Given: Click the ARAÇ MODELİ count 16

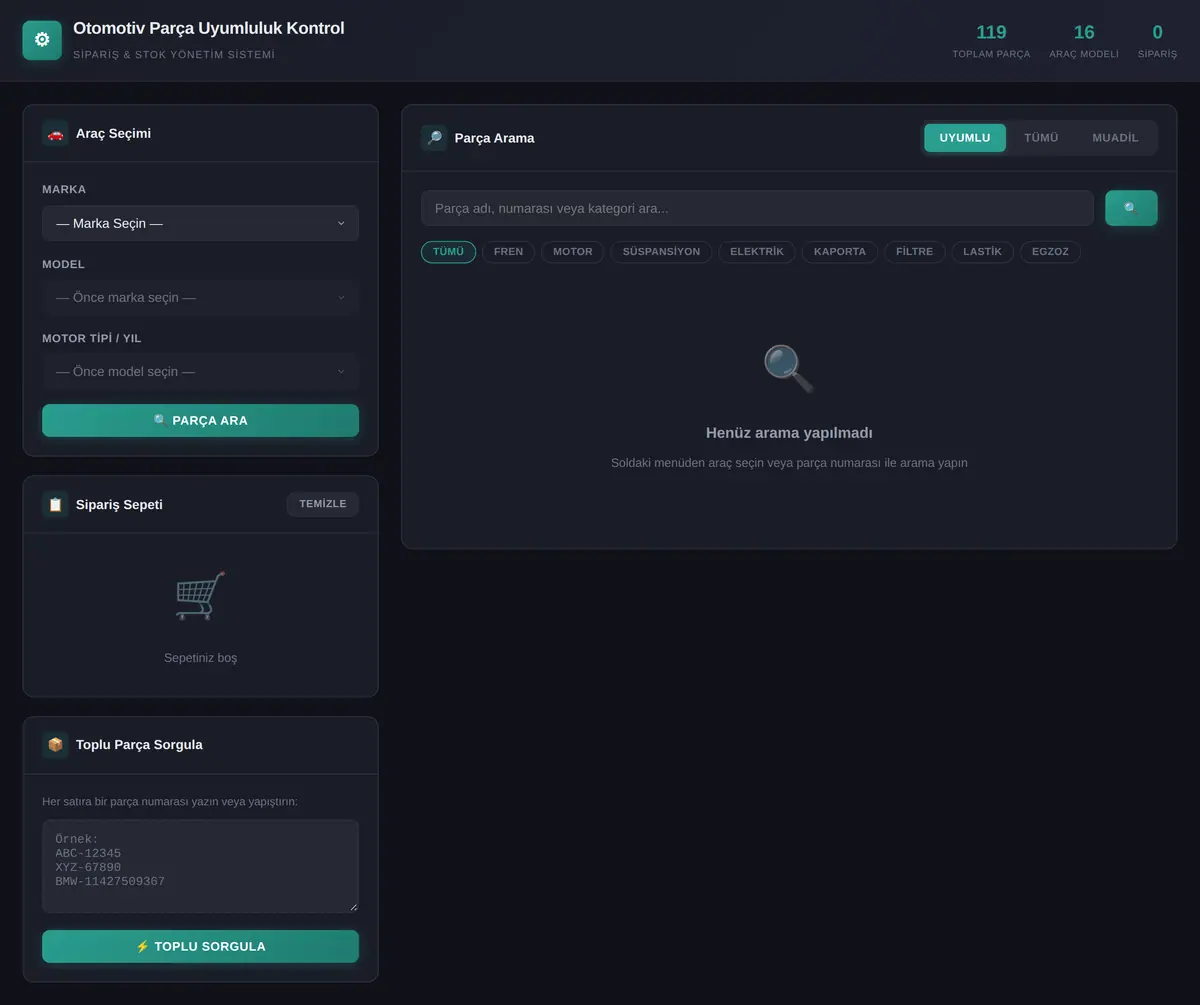Looking at the screenshot, I should click(1084, 32).
